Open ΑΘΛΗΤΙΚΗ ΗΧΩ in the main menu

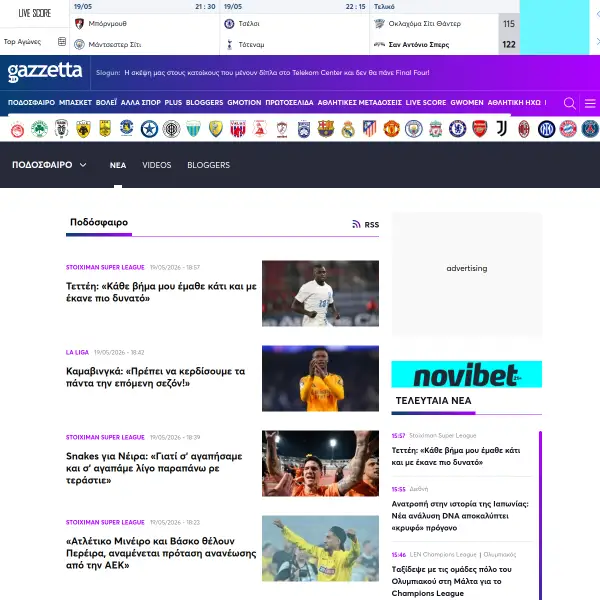[514, 103]
